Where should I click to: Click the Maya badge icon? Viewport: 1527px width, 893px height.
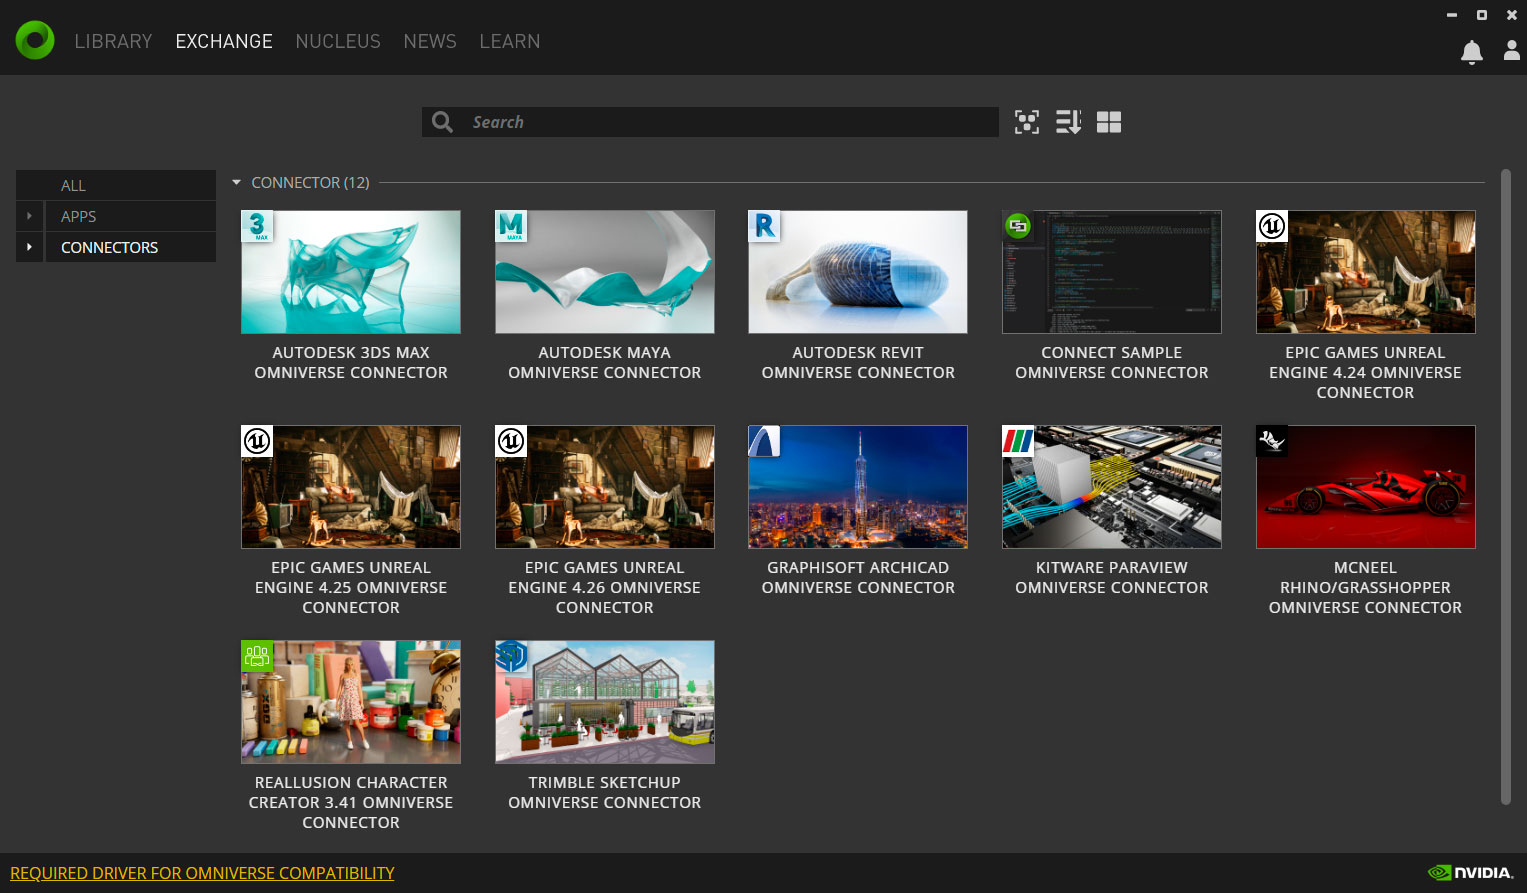click(511, 226)
